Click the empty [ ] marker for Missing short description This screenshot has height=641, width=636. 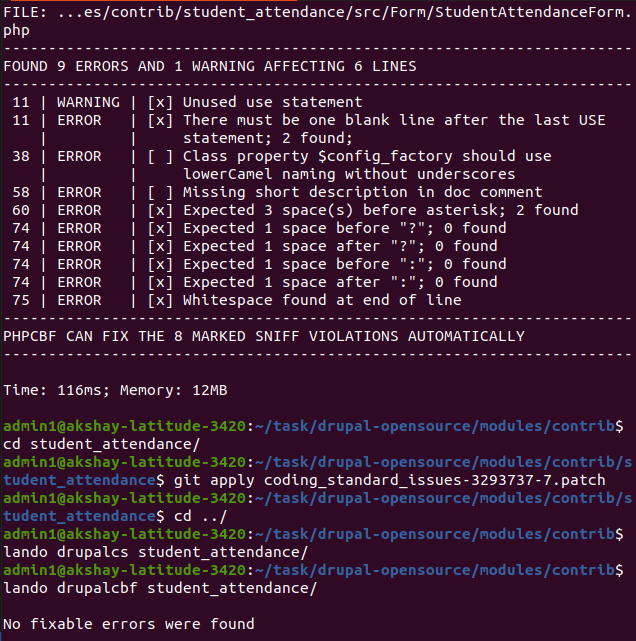[160, 192]
